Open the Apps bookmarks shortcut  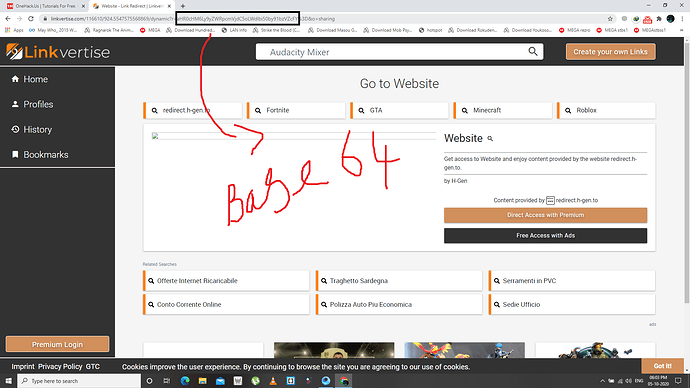tap(14, 30)
